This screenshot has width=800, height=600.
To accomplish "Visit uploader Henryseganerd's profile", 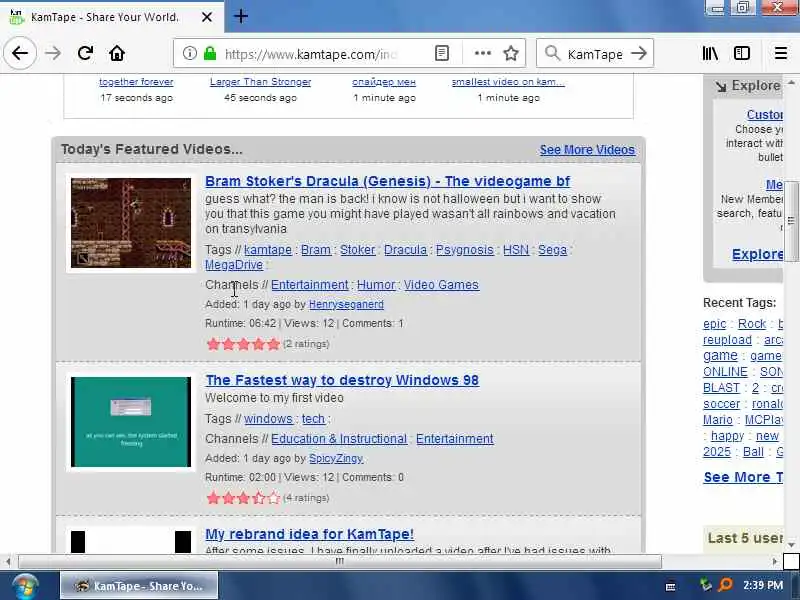I will pos(346,305).
